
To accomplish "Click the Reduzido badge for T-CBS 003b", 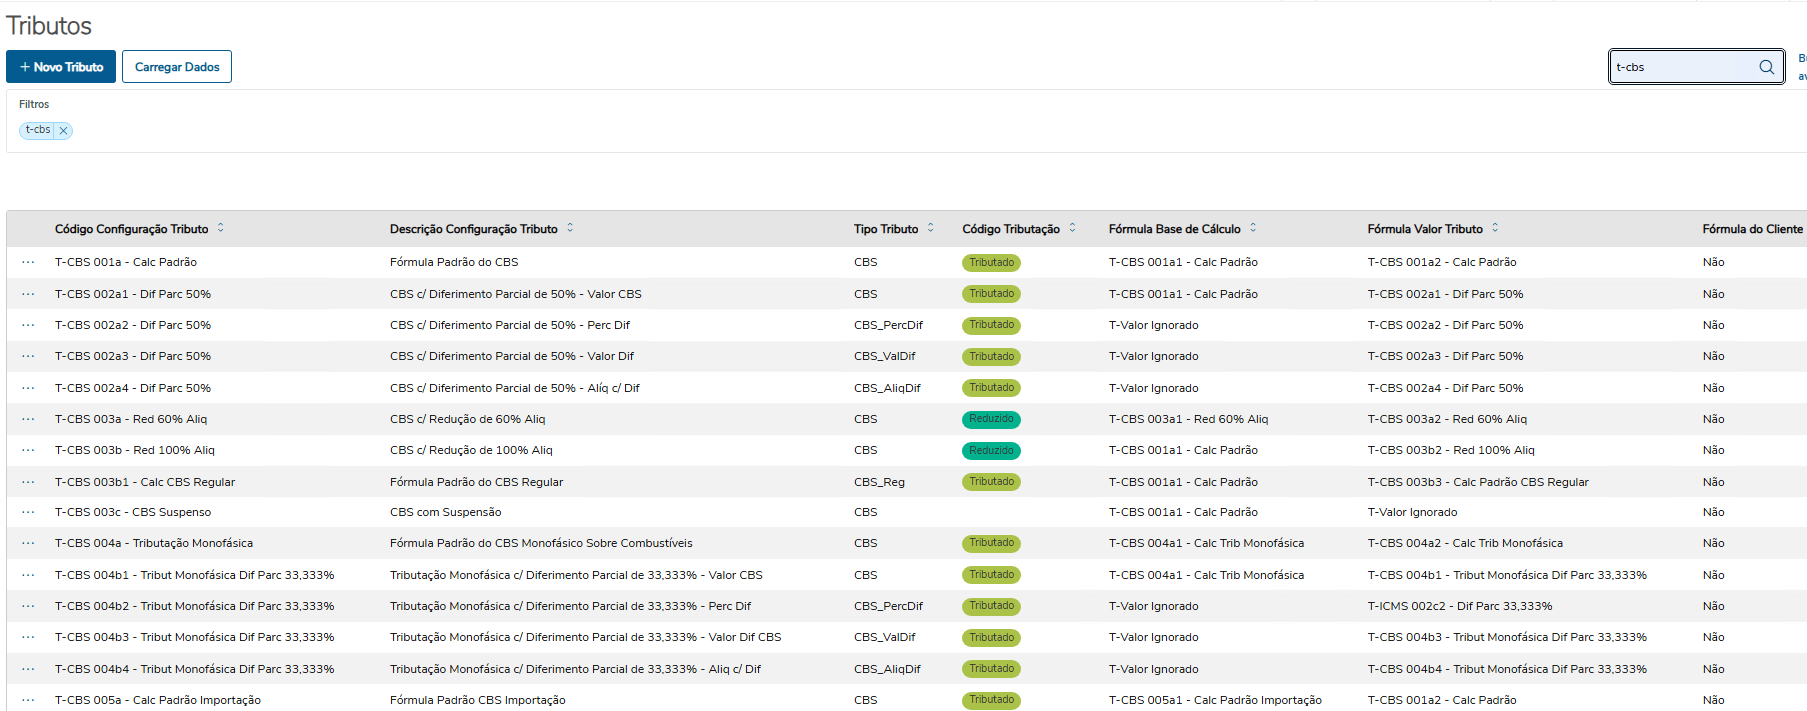I will (x=991, y=451).
